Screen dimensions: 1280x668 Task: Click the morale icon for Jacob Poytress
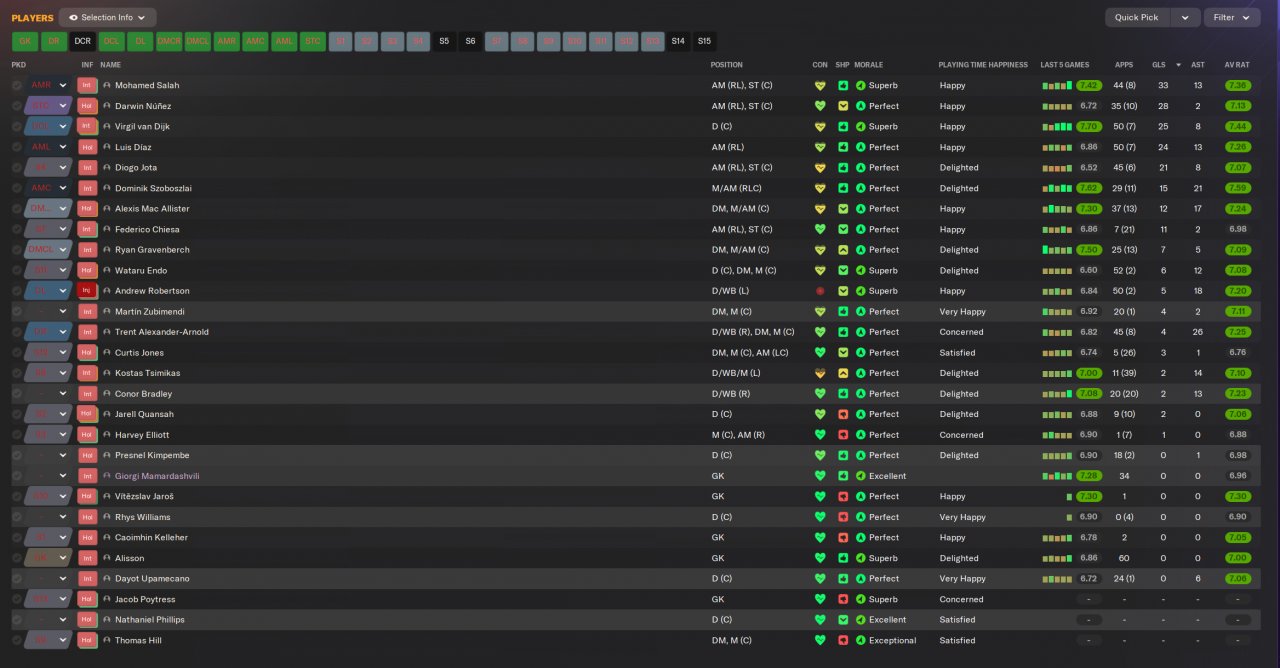pos(861,599)
